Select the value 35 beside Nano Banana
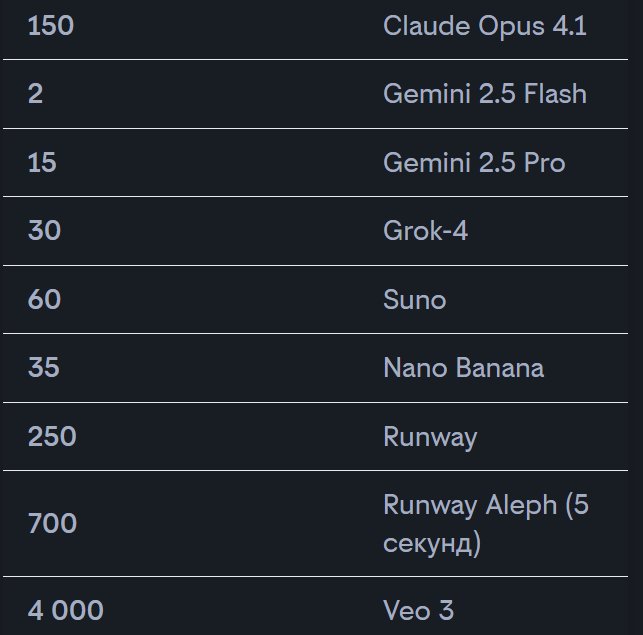The width and height of the screenshot is (643, 635). [x=44, y=368]
